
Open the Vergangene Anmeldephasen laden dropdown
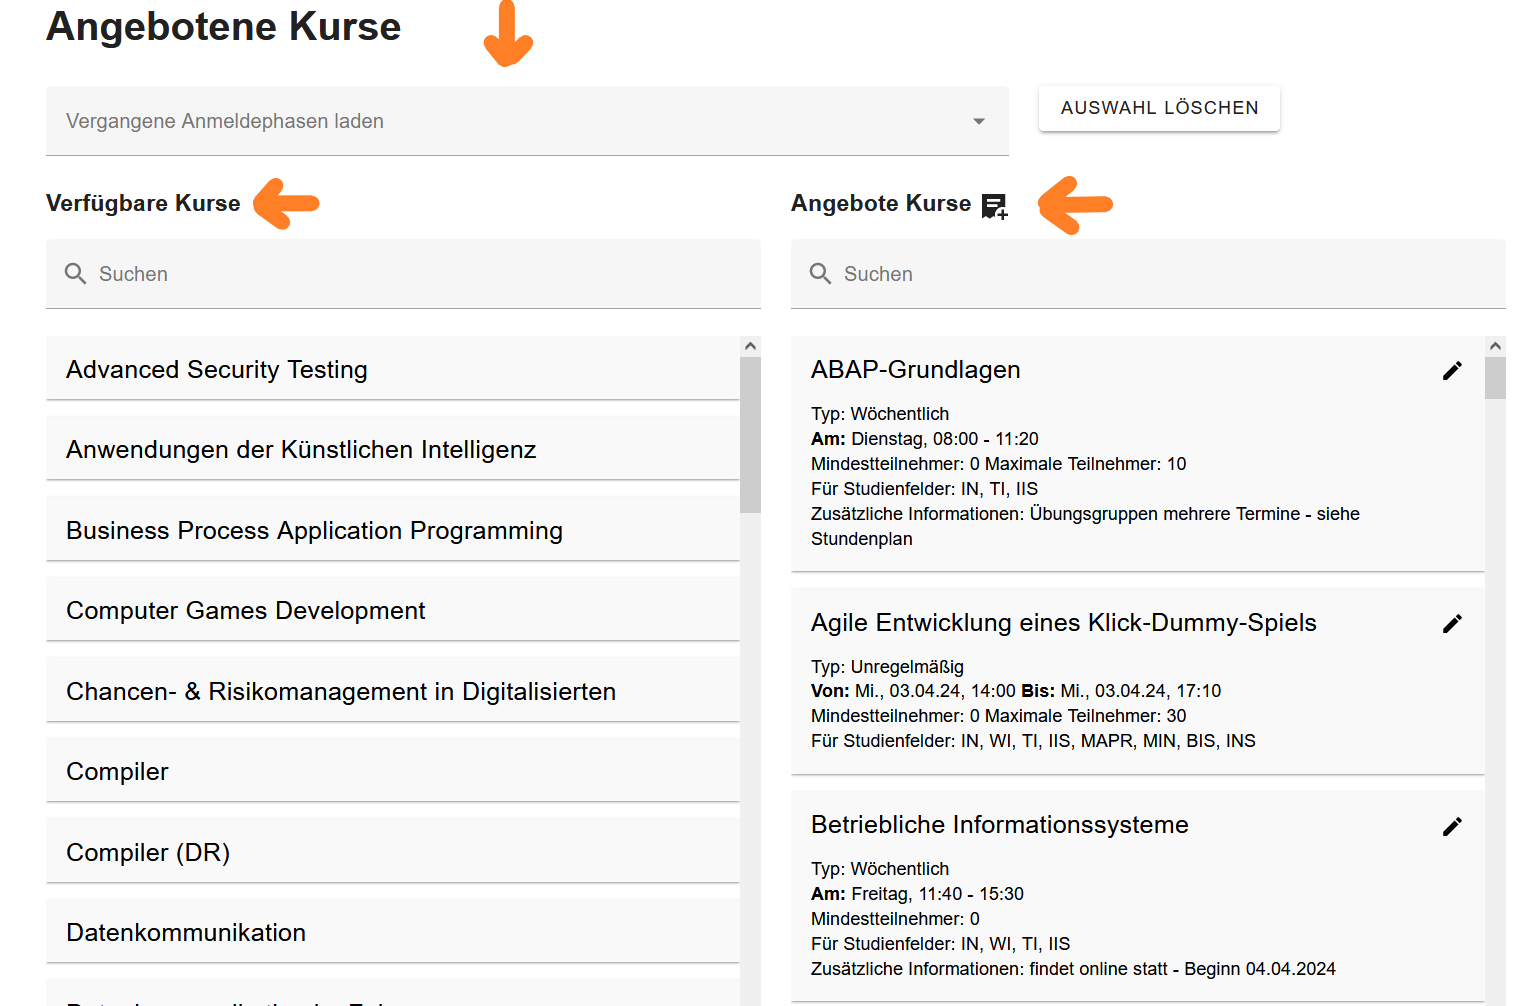500,121
